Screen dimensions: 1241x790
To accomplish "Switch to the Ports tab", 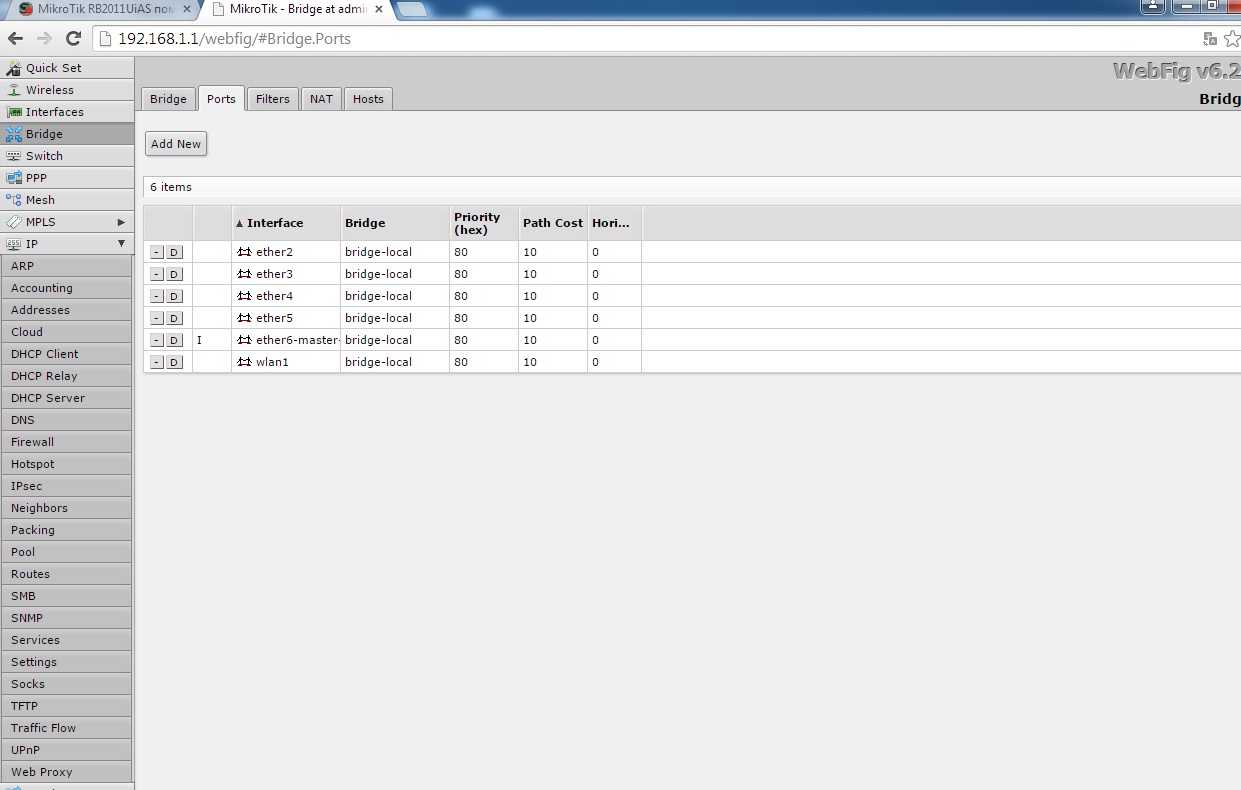I will [x=221, y=99].
